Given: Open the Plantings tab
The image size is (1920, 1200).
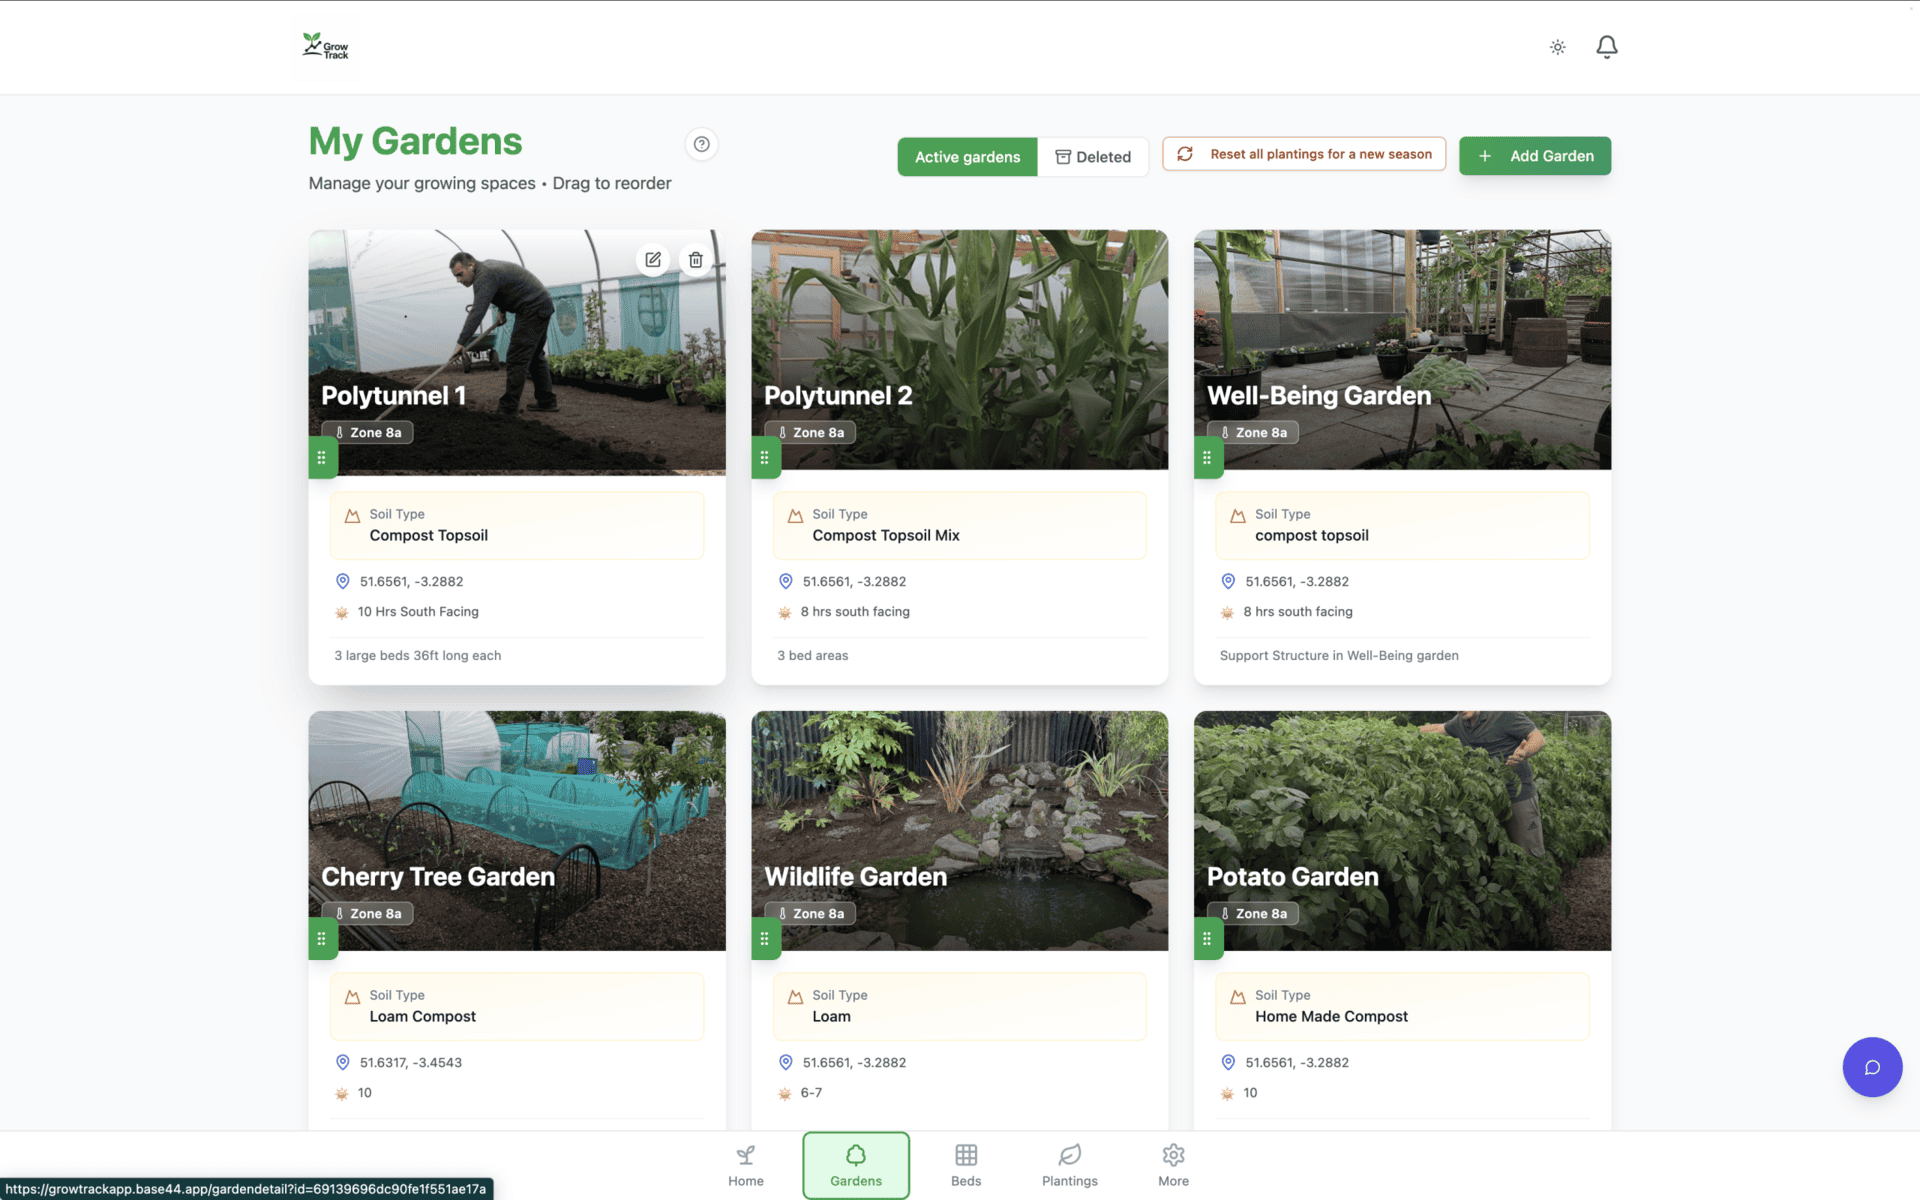Looking at the screenshot, I should coord(1069,1165).
